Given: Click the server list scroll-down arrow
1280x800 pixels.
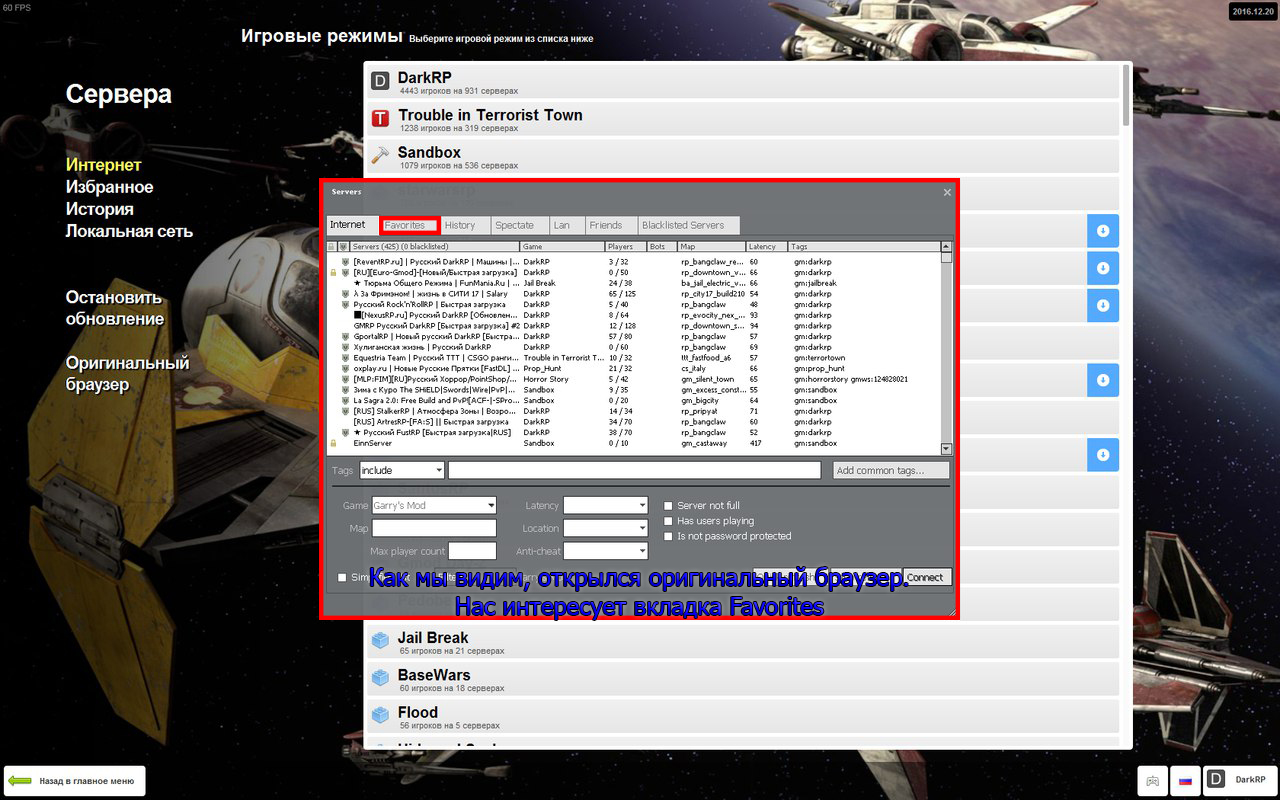Looking at the screenshot, I should [947, 449].
